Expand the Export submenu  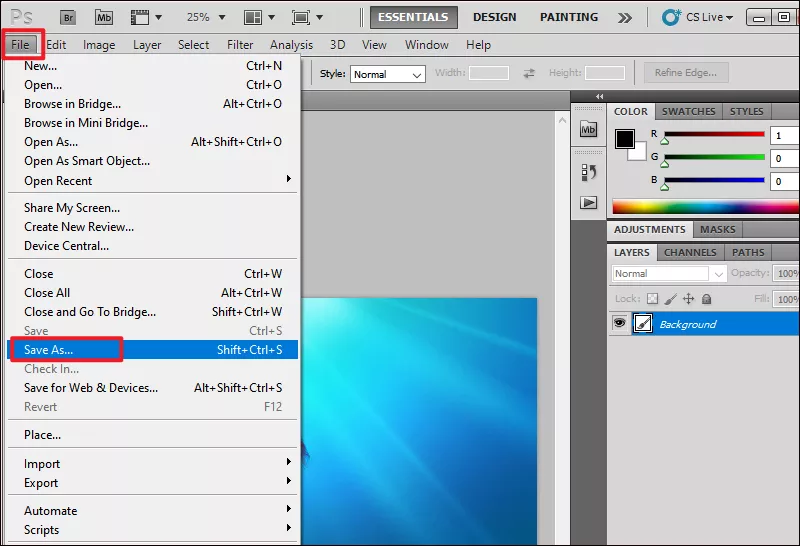click(x=153, y=483)
